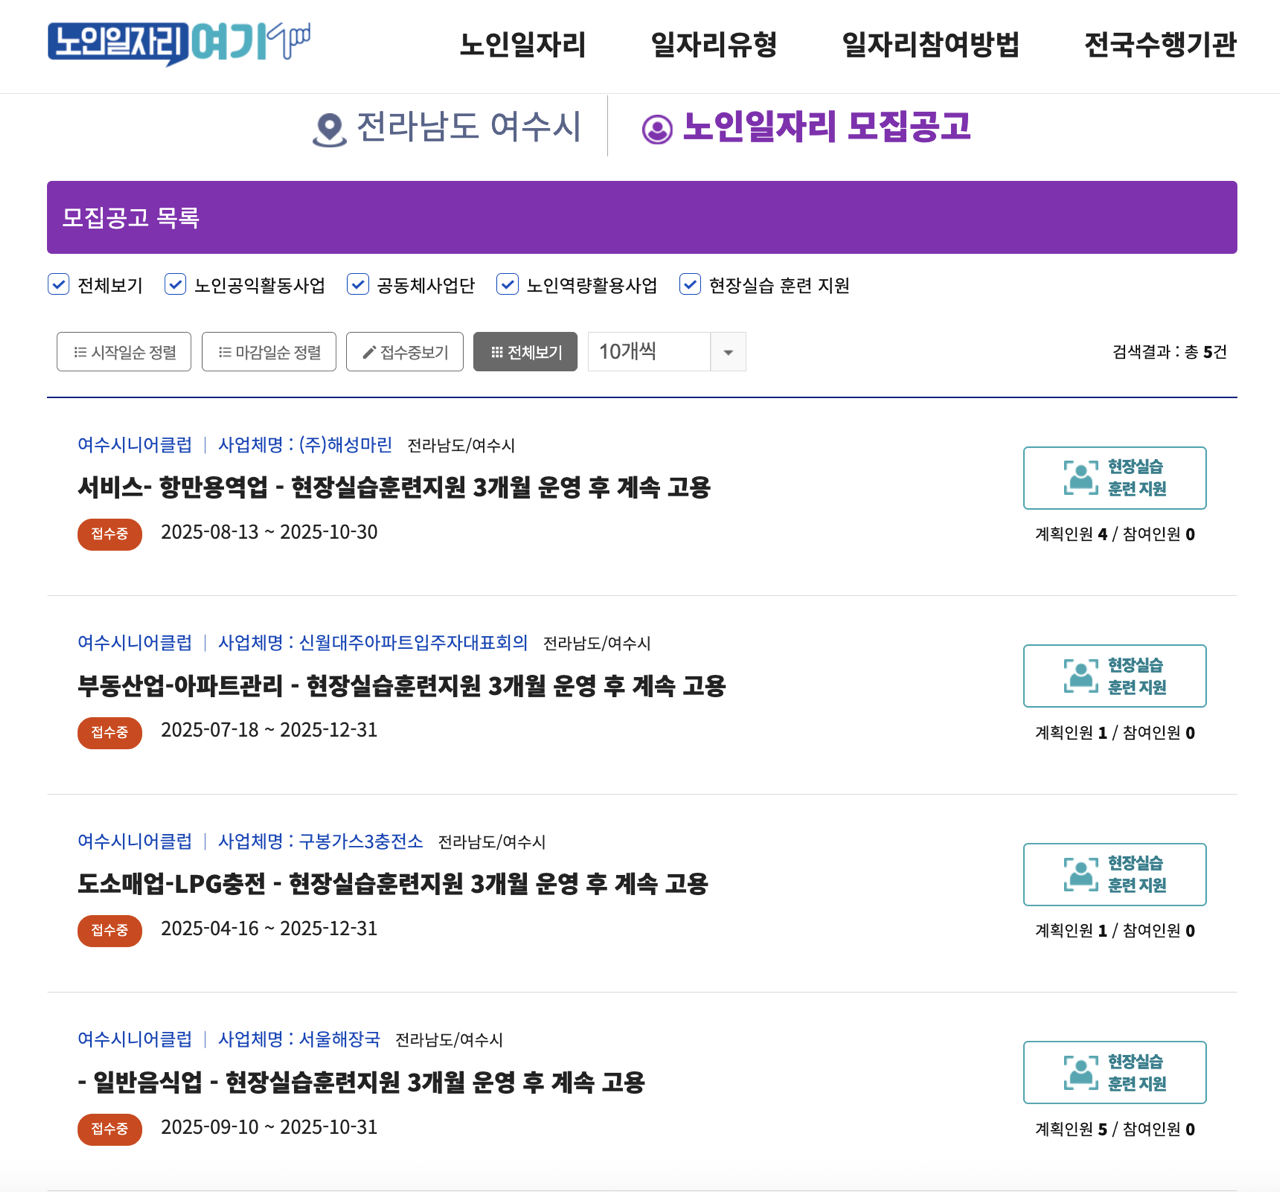Uncheck the 전체보기 filter checkbox
The image size is (1280, 1192).
[x=58, y=284]
